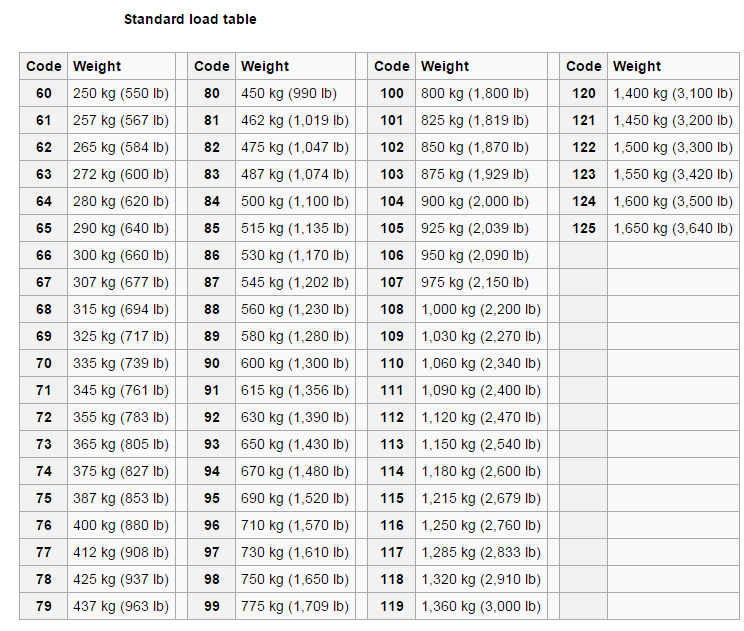Click the Standard load table title

click(x=190, y=19)
